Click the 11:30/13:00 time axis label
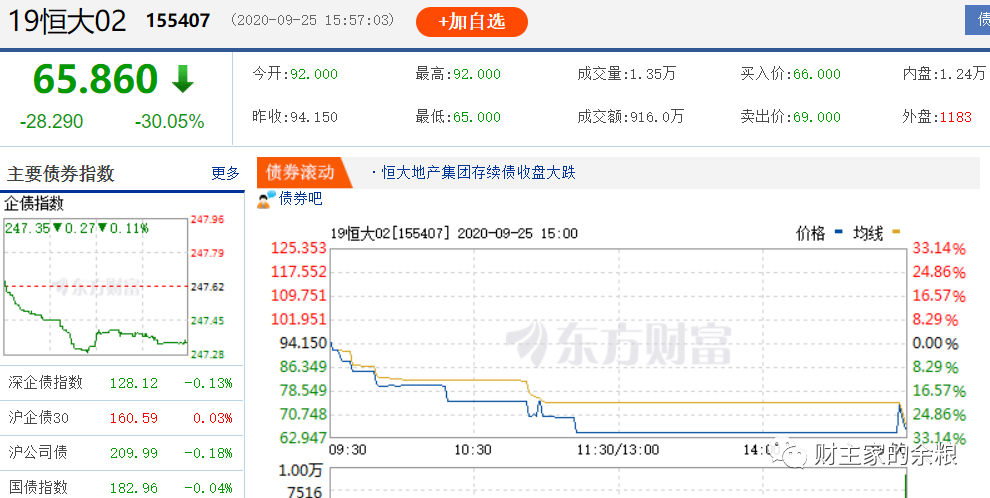 pyautogui.click(x=619, y=450)
